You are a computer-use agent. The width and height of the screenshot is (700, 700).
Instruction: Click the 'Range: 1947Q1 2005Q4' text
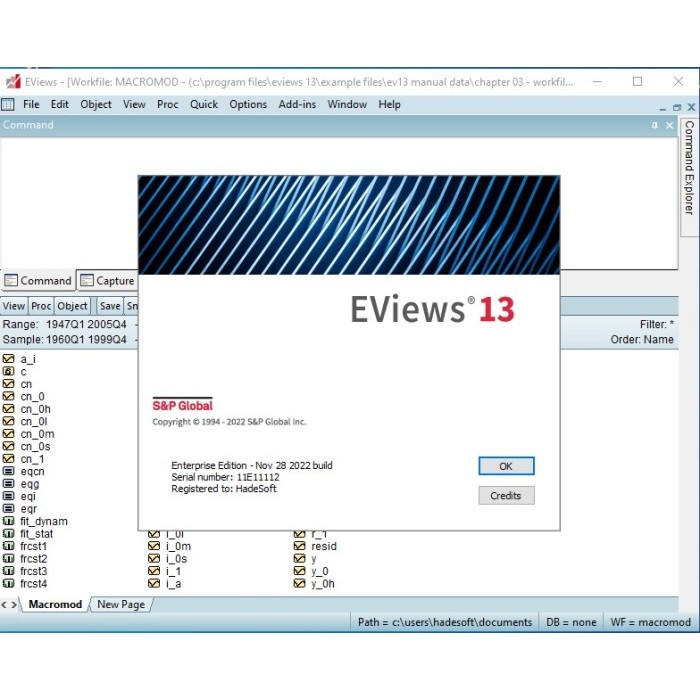pos(65,325)
